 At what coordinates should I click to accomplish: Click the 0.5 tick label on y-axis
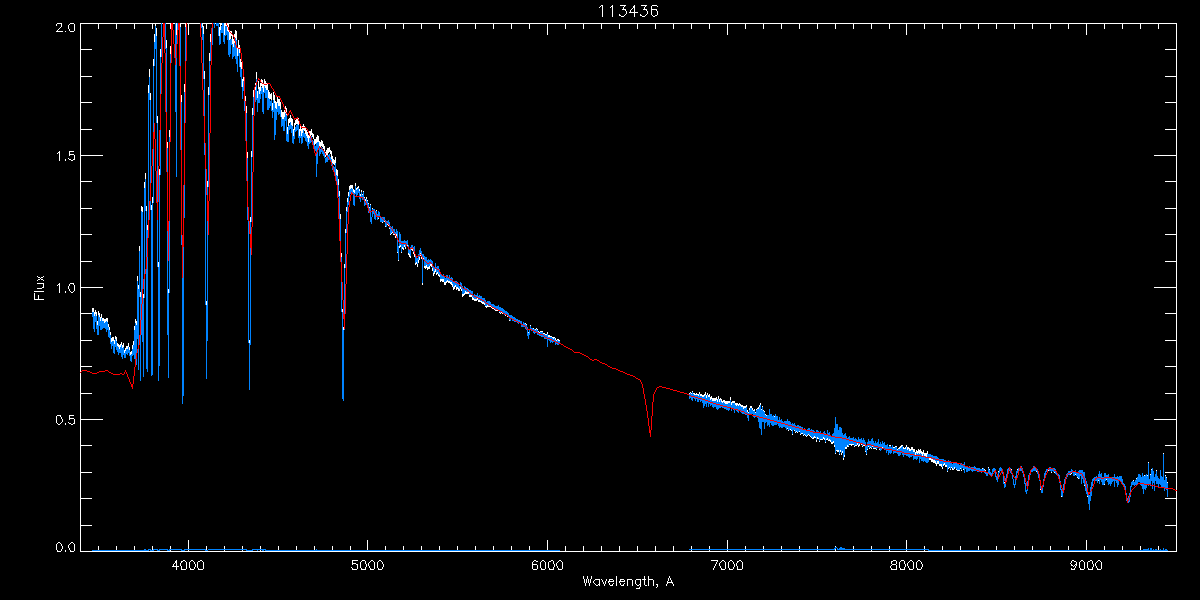[x=65, y=420]
